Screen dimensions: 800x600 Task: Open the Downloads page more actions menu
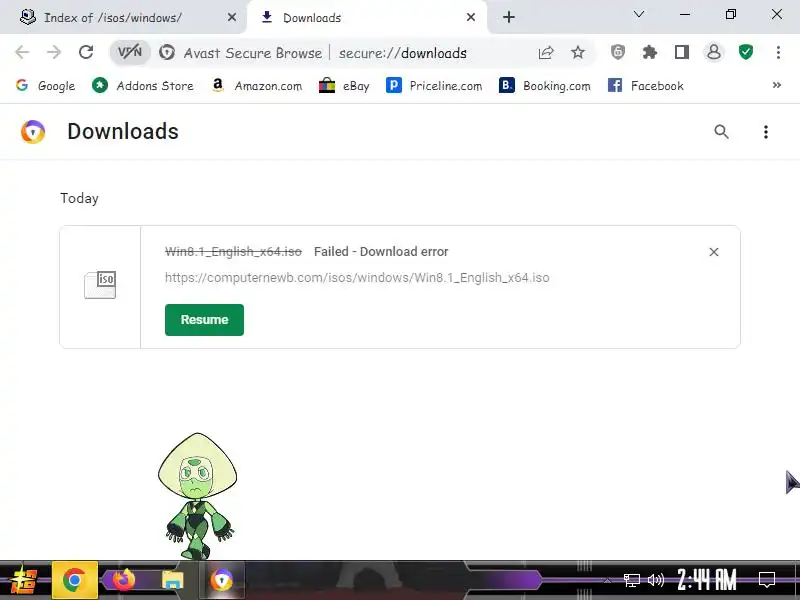tap(765, 132)
